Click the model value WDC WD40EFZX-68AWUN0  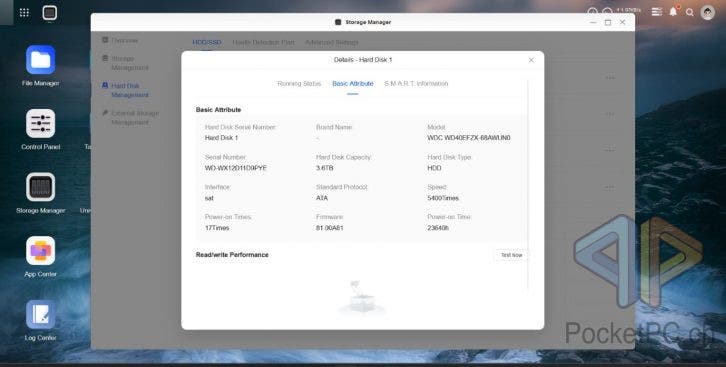click(x=469, y=138)
